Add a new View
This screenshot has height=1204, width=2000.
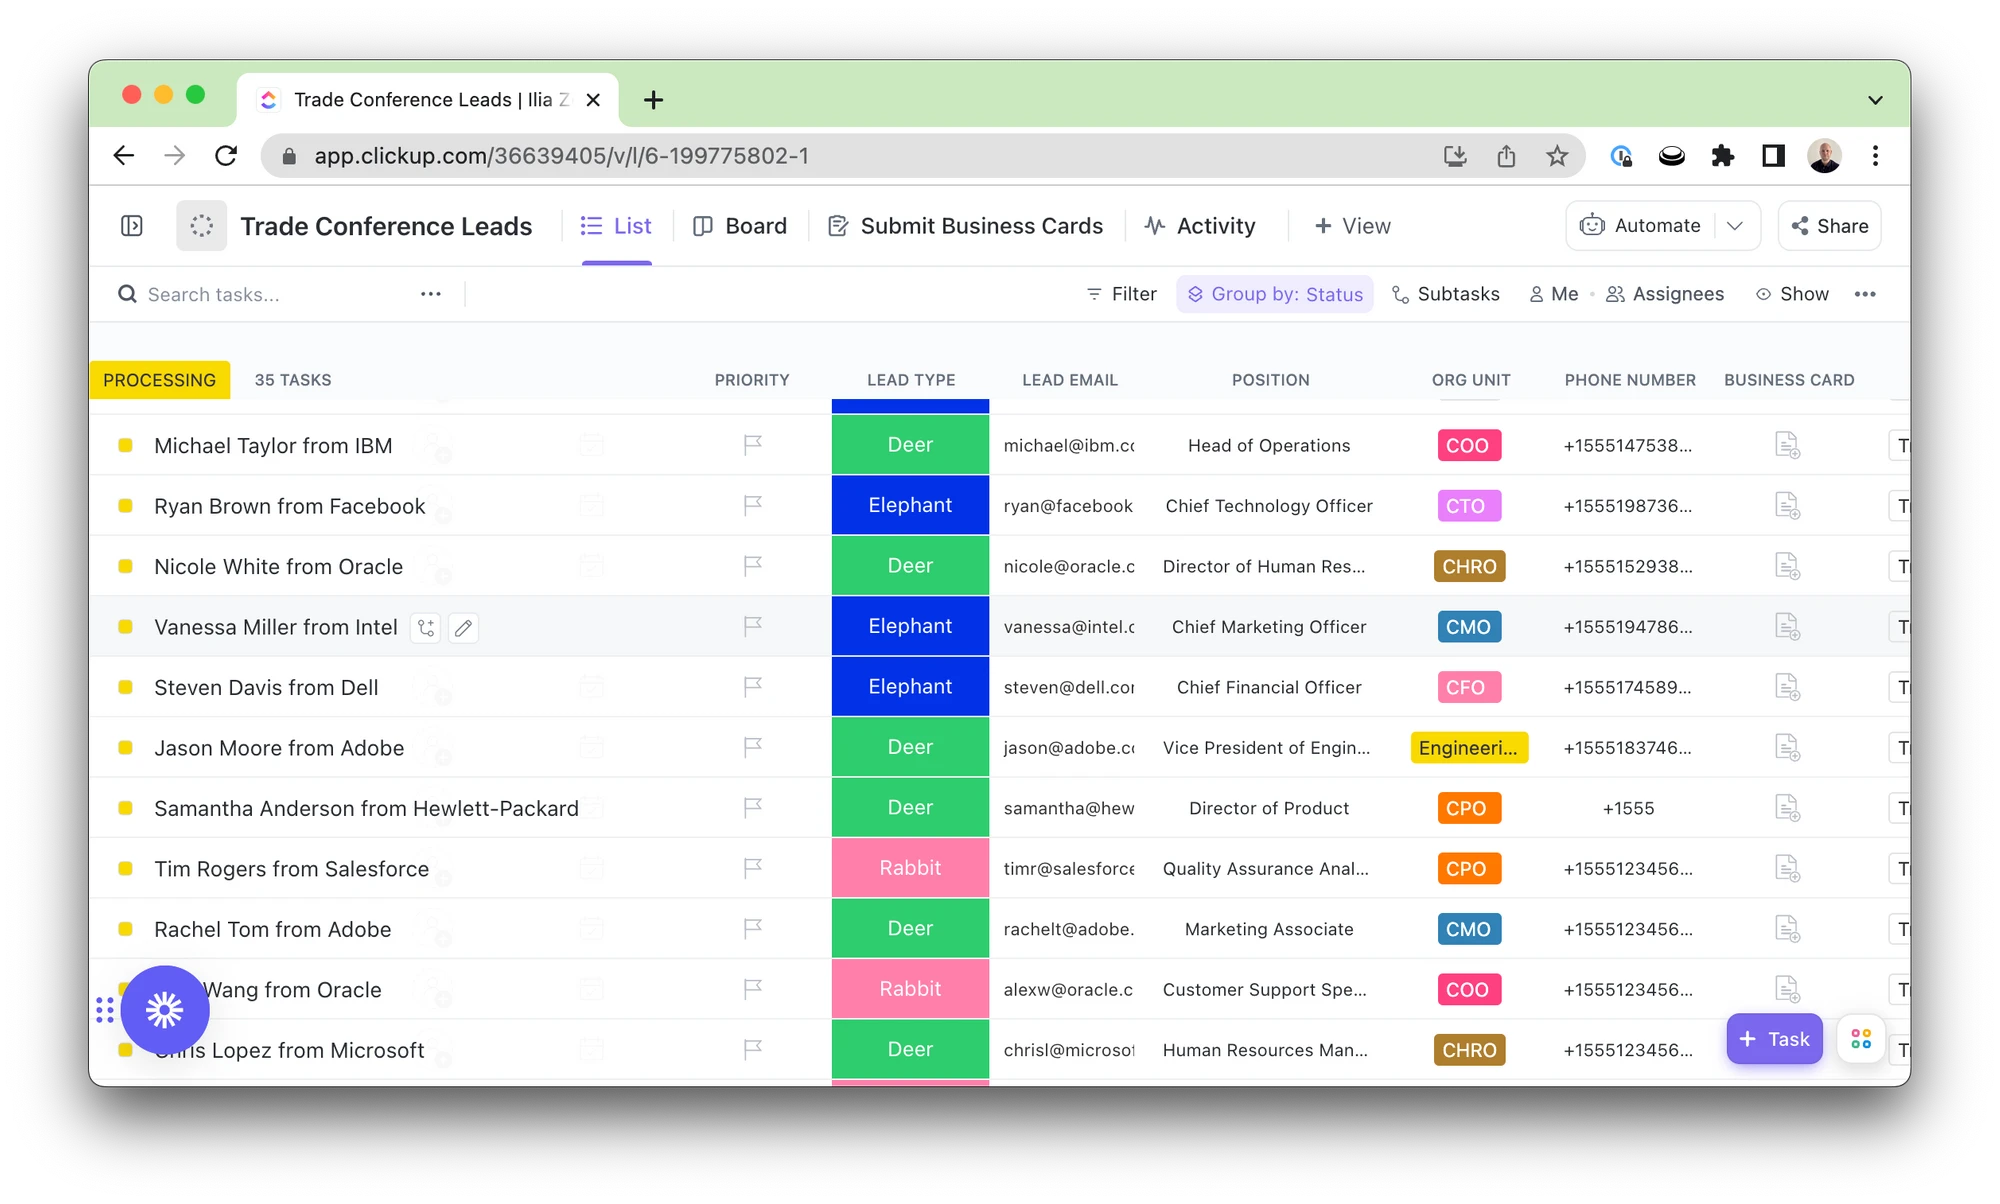click(x=1353, y=226)
